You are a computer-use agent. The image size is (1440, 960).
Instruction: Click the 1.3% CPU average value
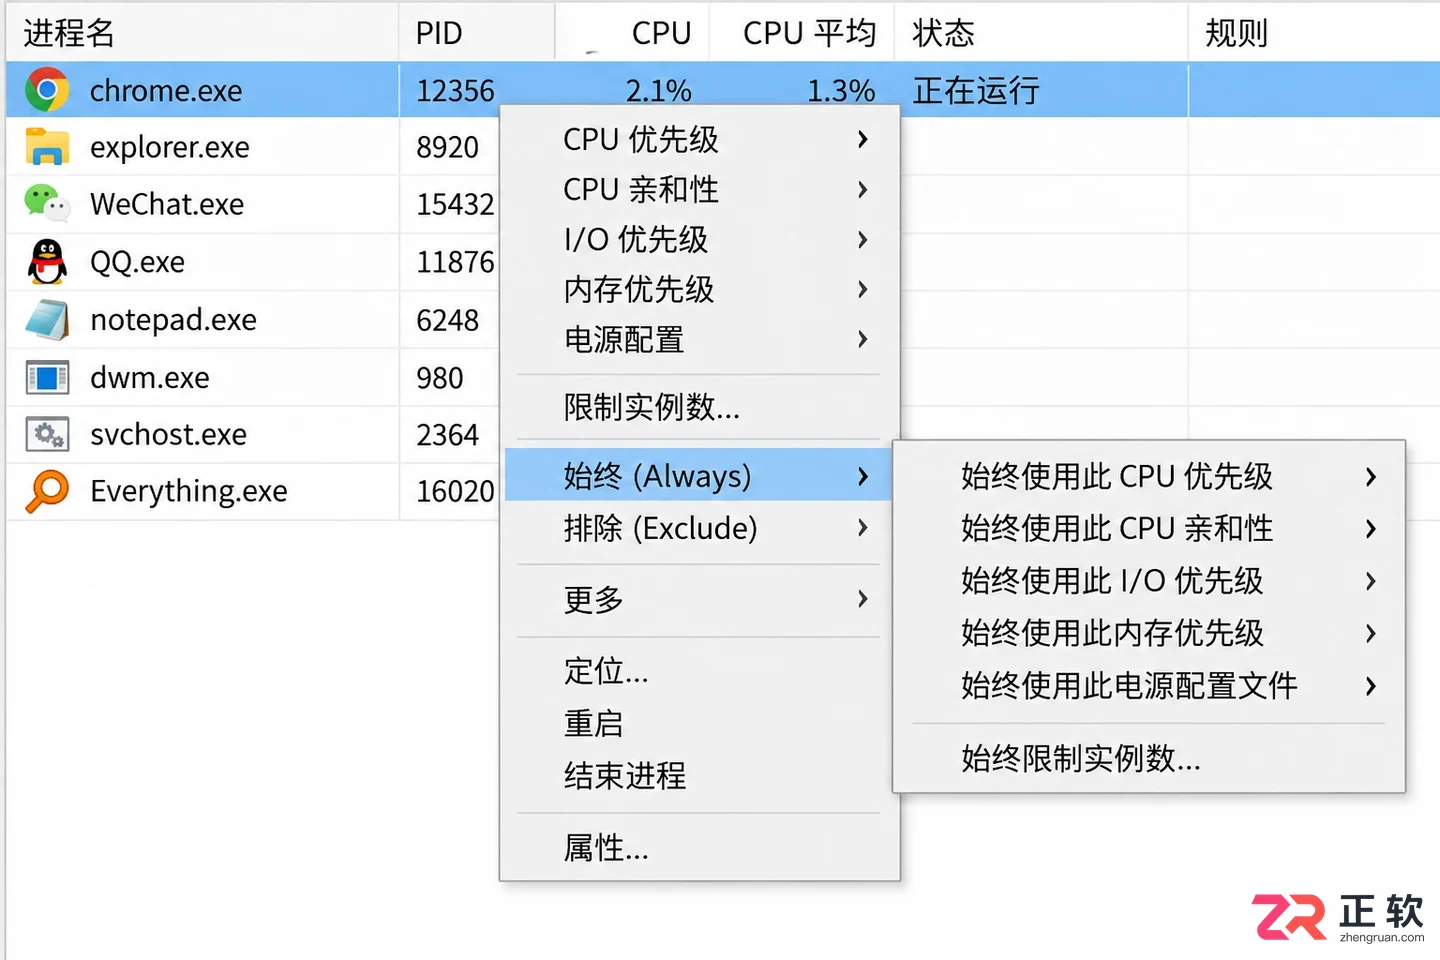(841, 91)
